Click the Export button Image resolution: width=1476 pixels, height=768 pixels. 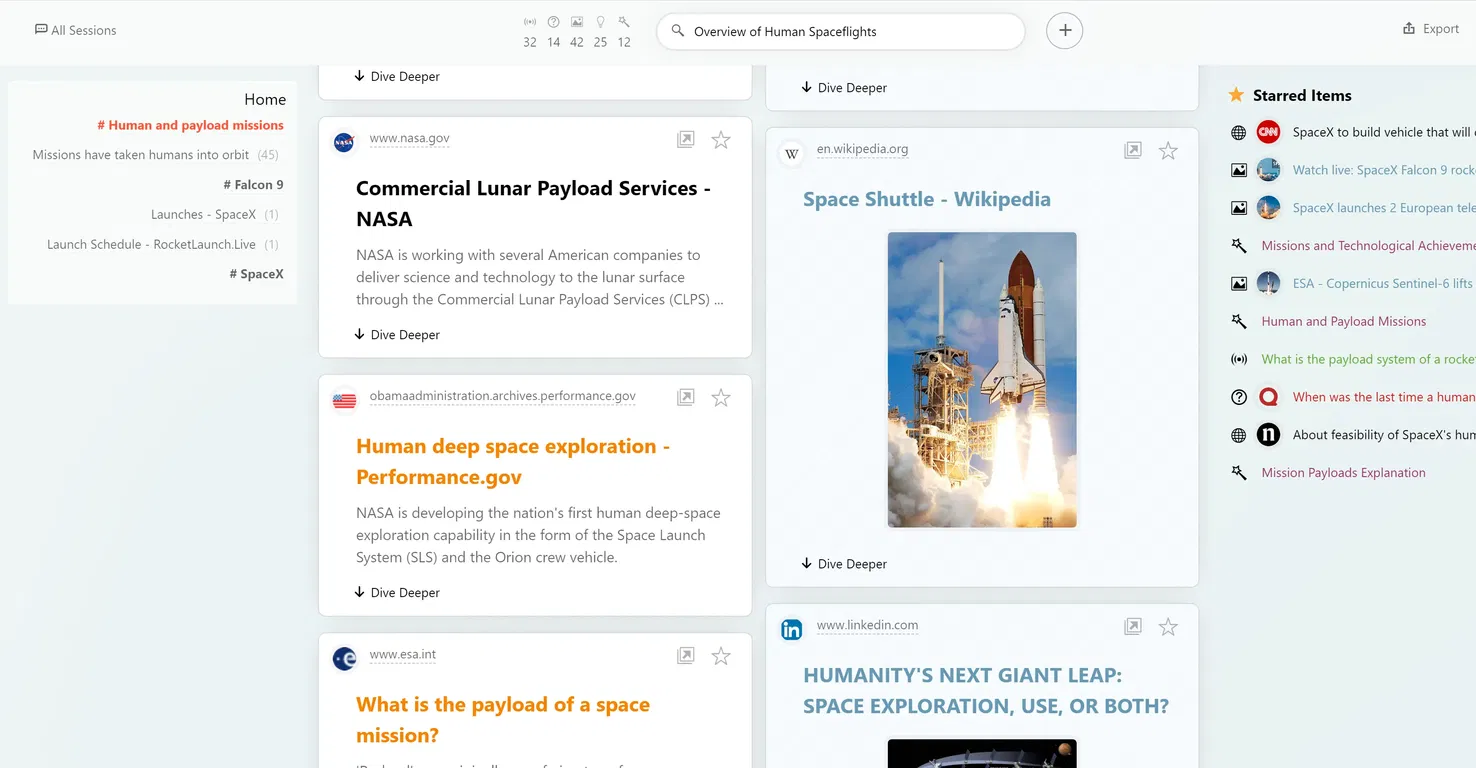tap(1431, 29)
